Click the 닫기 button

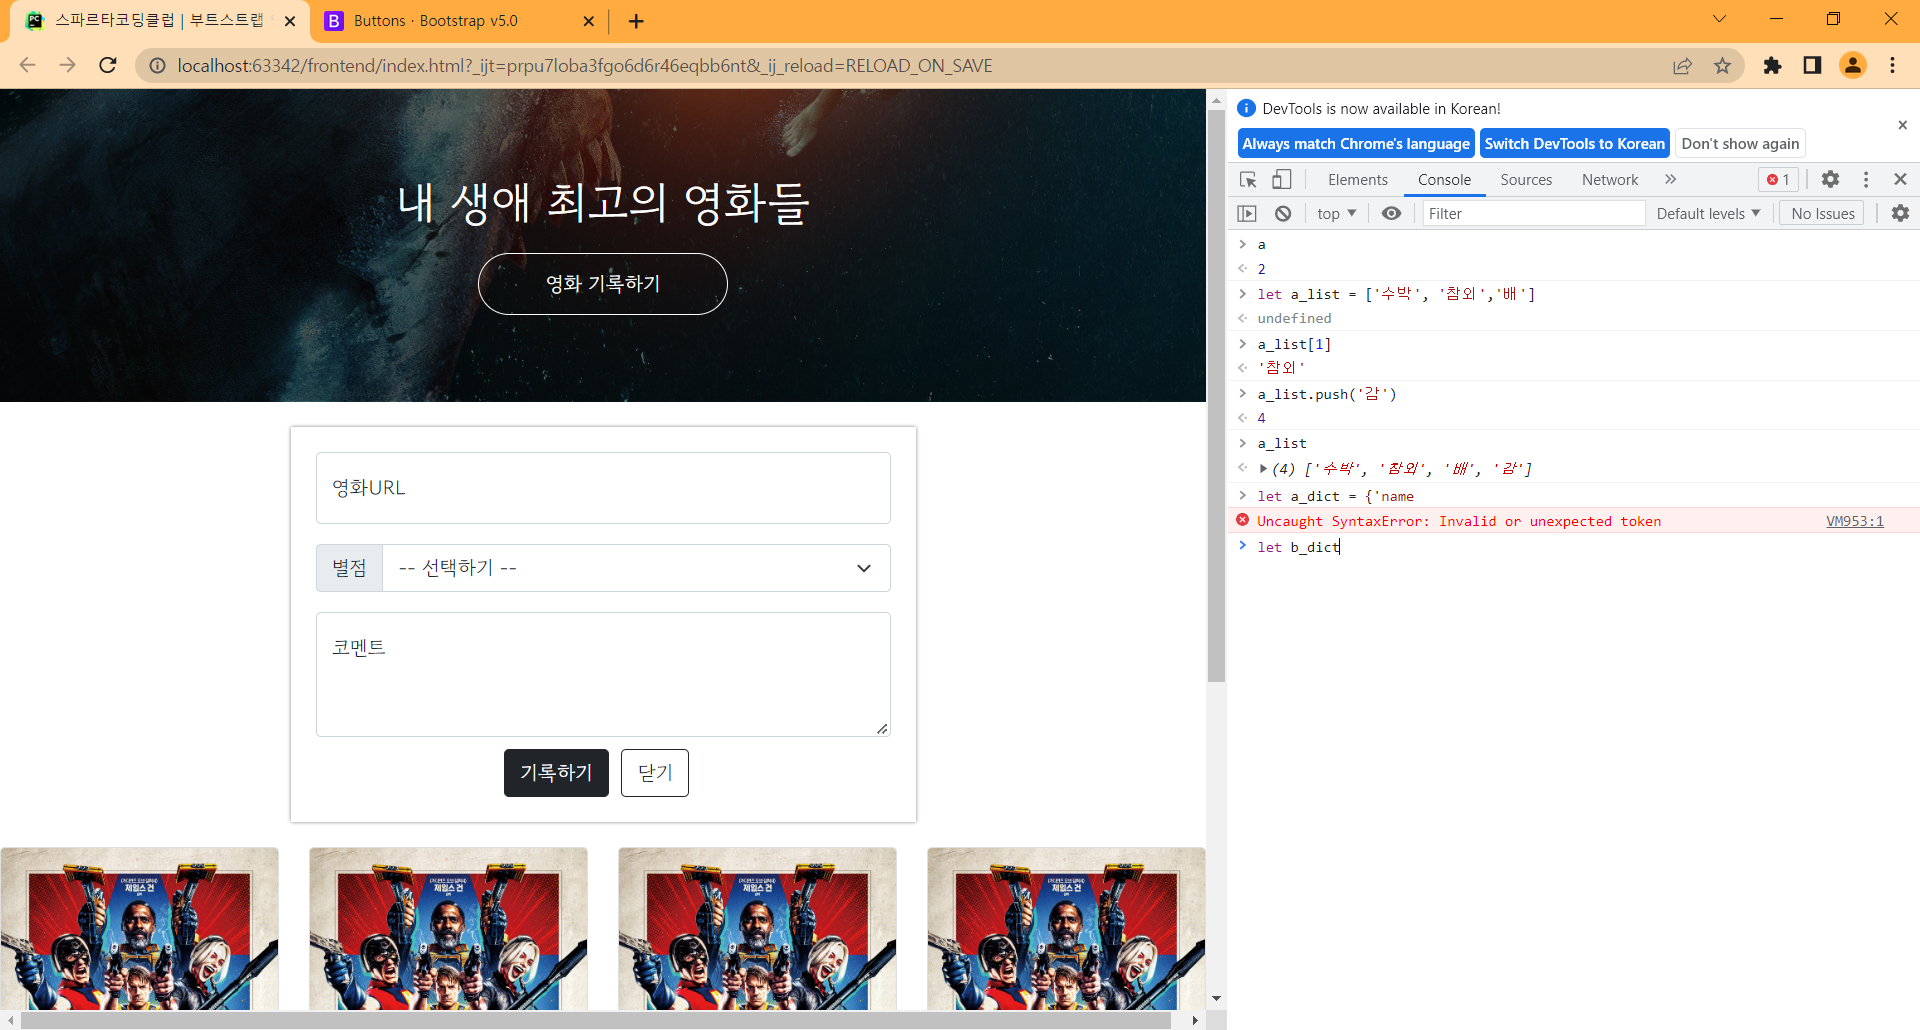pos(655,773)
